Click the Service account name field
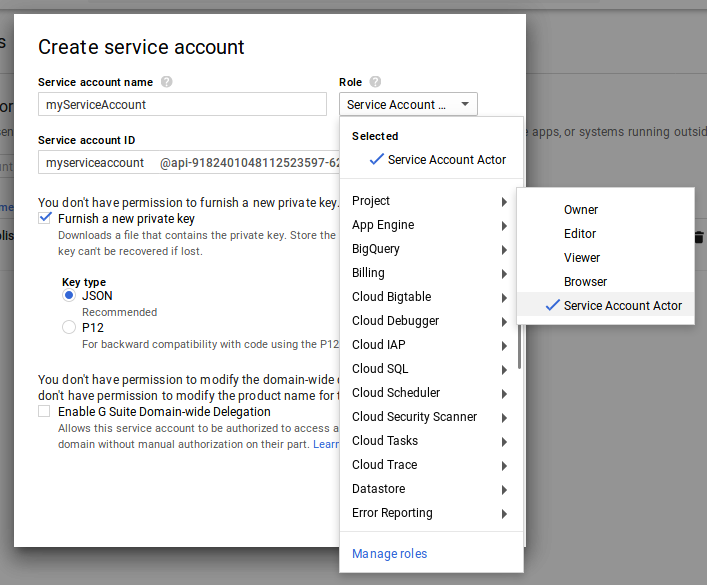This screenshot has width=707, height=585. pos(182,104)
